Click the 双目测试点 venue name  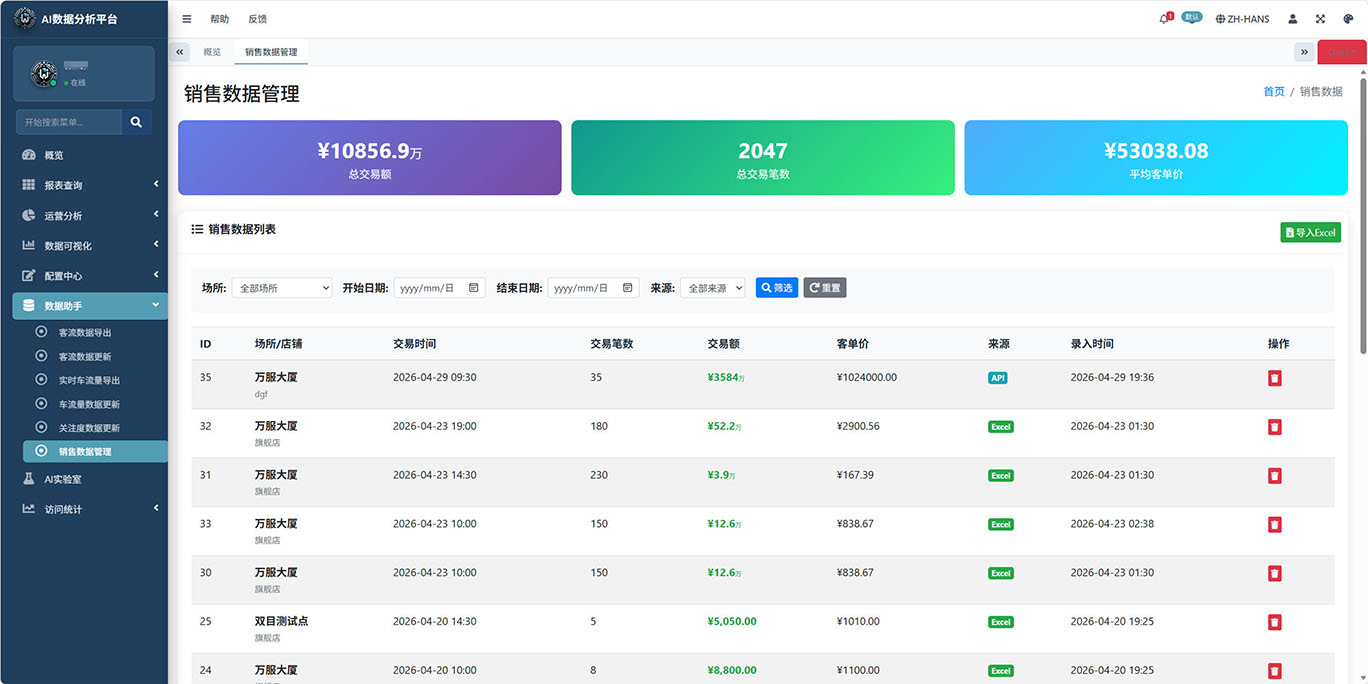point(281,621)
